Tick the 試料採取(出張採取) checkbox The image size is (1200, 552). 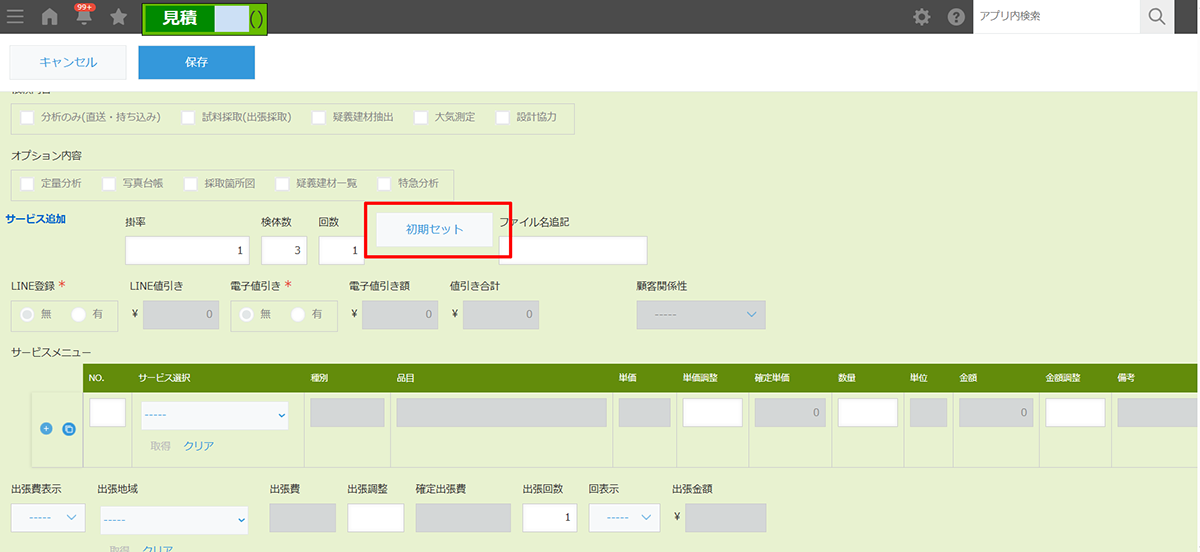188,117
